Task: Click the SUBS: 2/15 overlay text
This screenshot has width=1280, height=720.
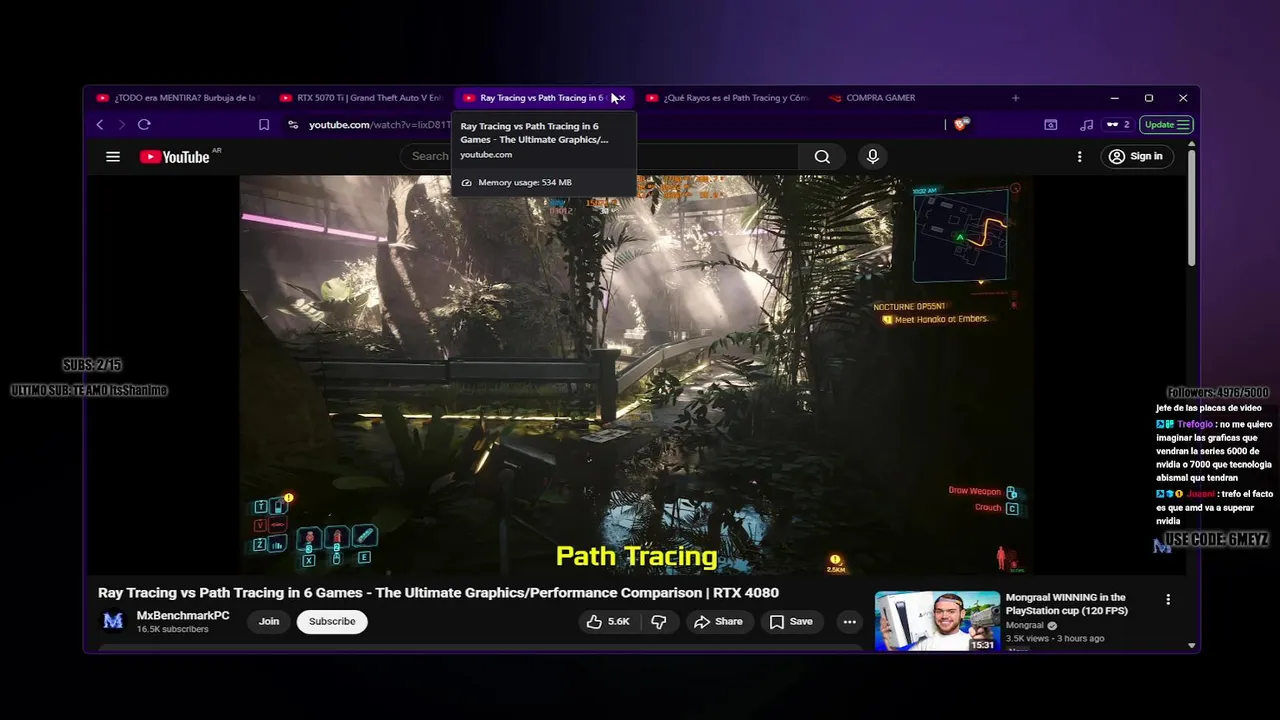Action: click(x=92, y=365)
